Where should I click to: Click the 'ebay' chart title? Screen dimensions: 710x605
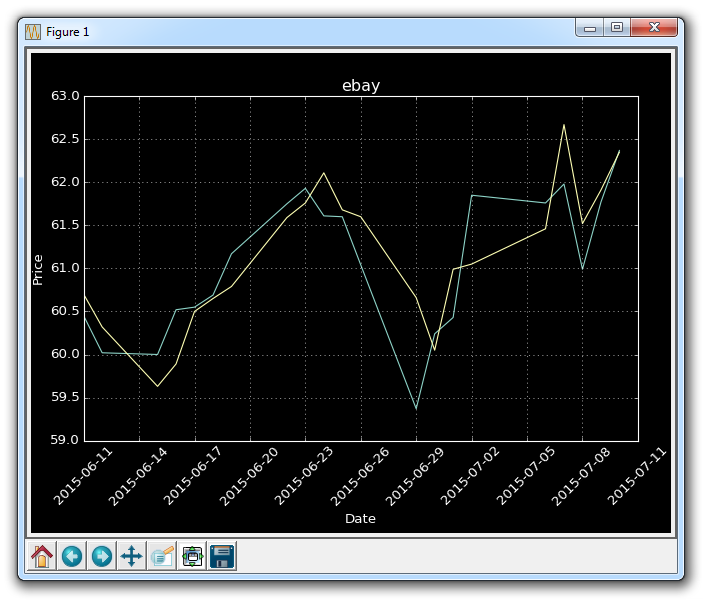[361, 86]
